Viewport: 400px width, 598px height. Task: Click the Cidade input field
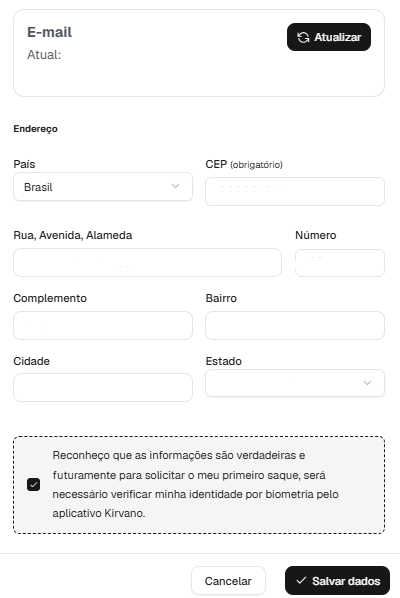103,387
